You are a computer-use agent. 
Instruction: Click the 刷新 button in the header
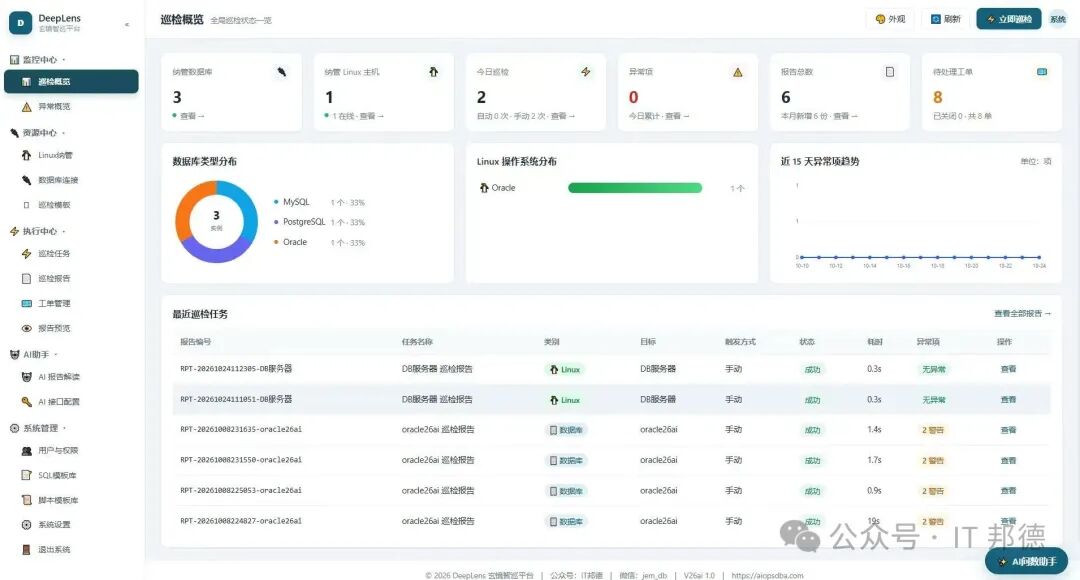[x=945, y=19]
